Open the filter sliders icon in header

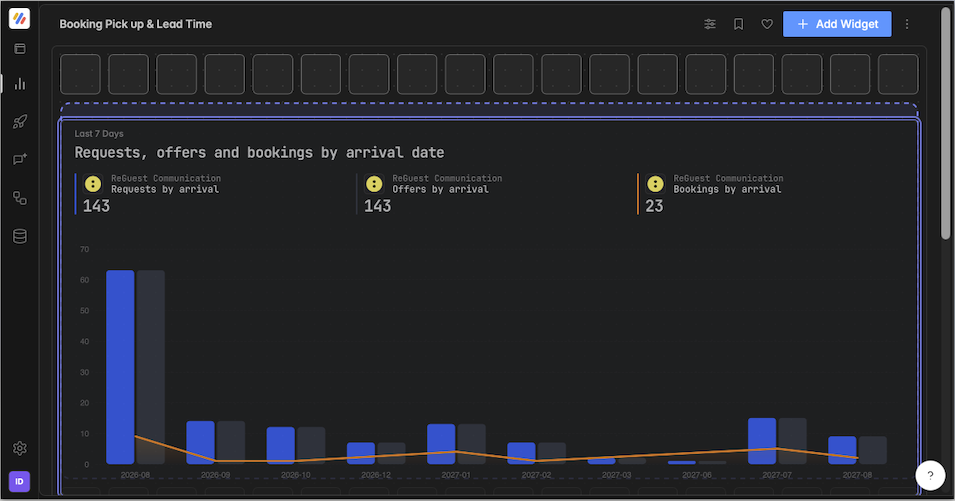[710, 24]
